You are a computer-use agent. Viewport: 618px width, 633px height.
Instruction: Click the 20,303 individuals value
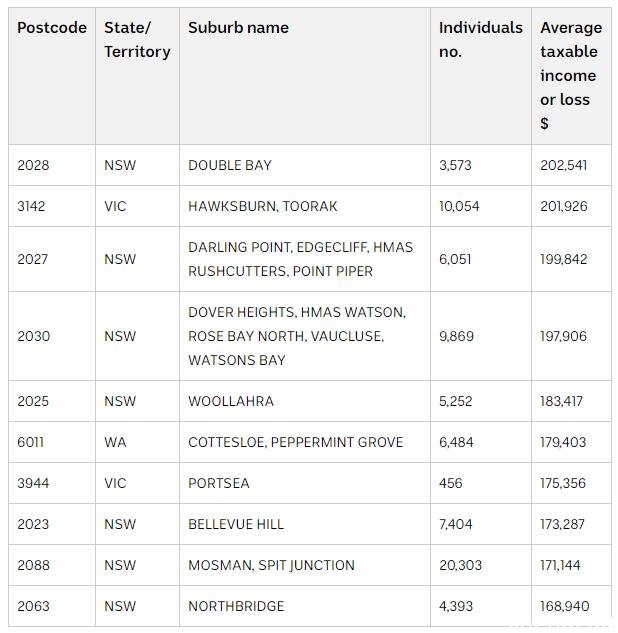(460, 565)
